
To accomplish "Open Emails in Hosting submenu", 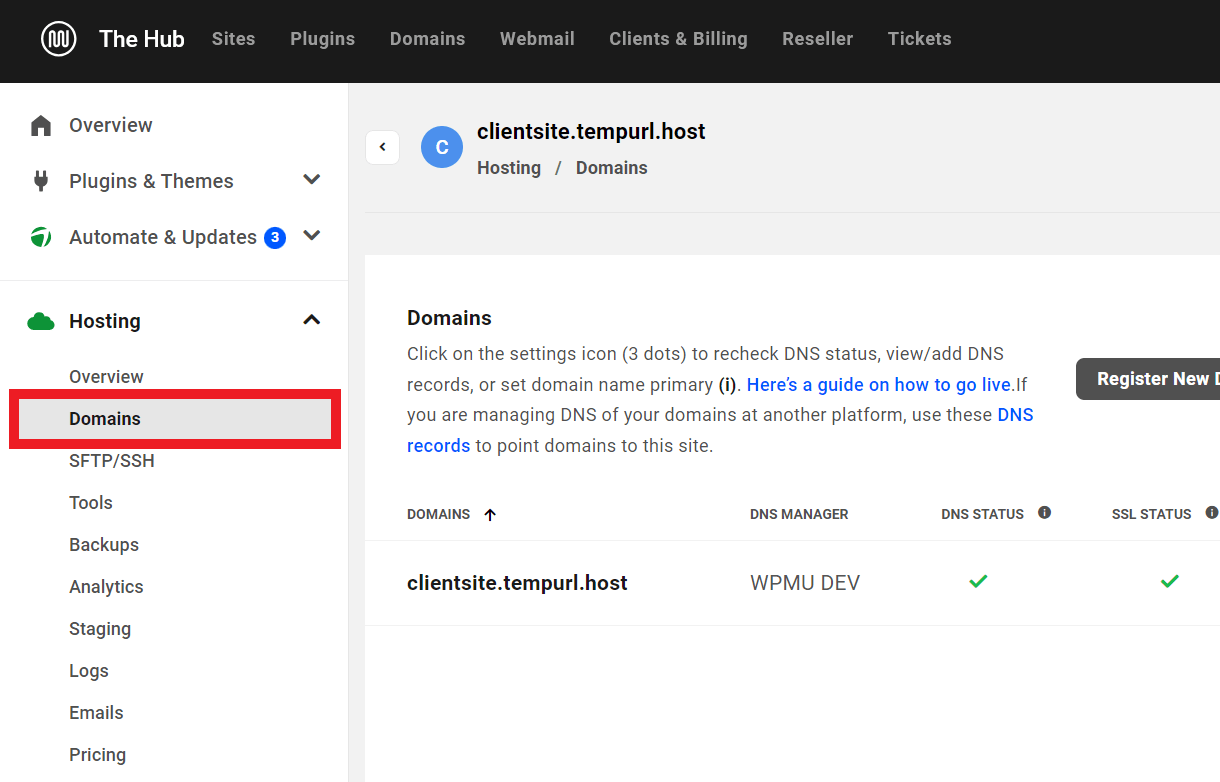I will [96, 713].
